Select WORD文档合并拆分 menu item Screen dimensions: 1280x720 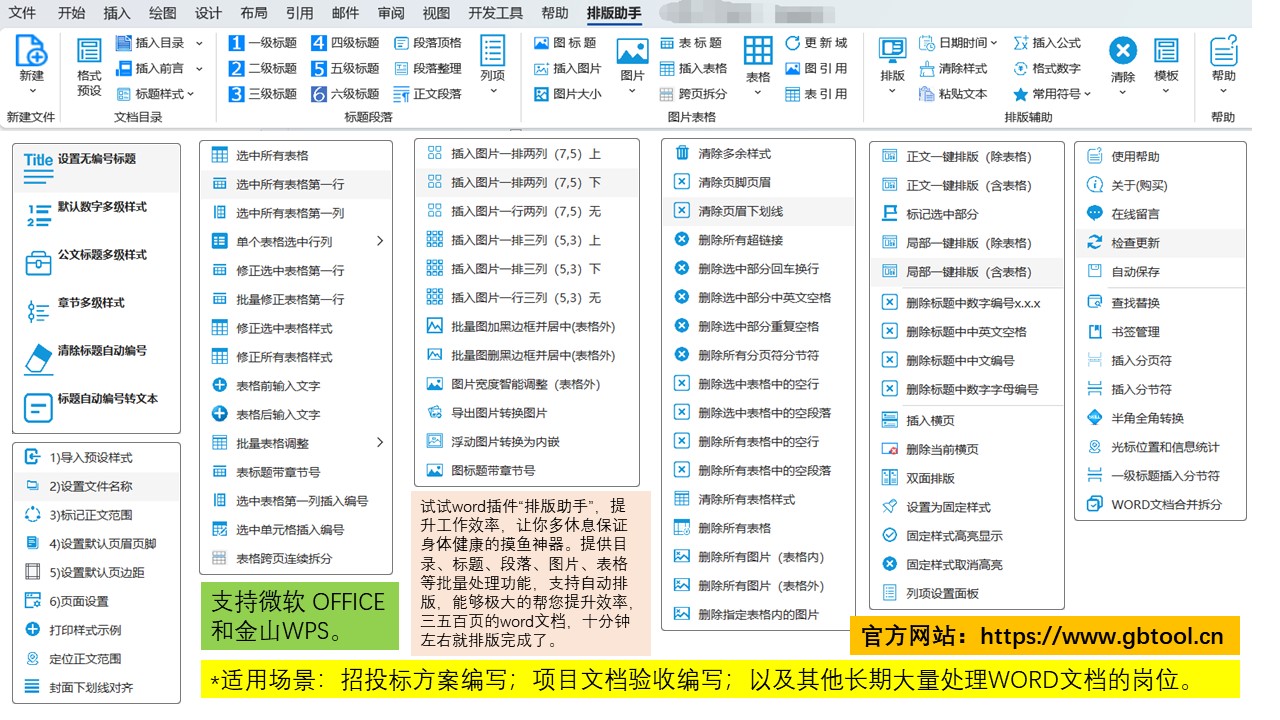[x=1161, y=504]
